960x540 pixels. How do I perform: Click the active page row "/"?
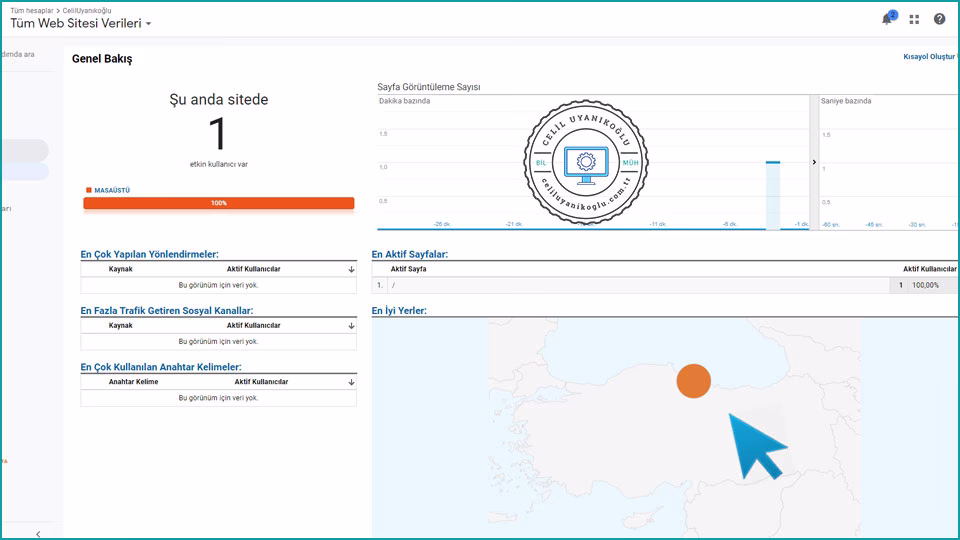(x=664, y=285)
